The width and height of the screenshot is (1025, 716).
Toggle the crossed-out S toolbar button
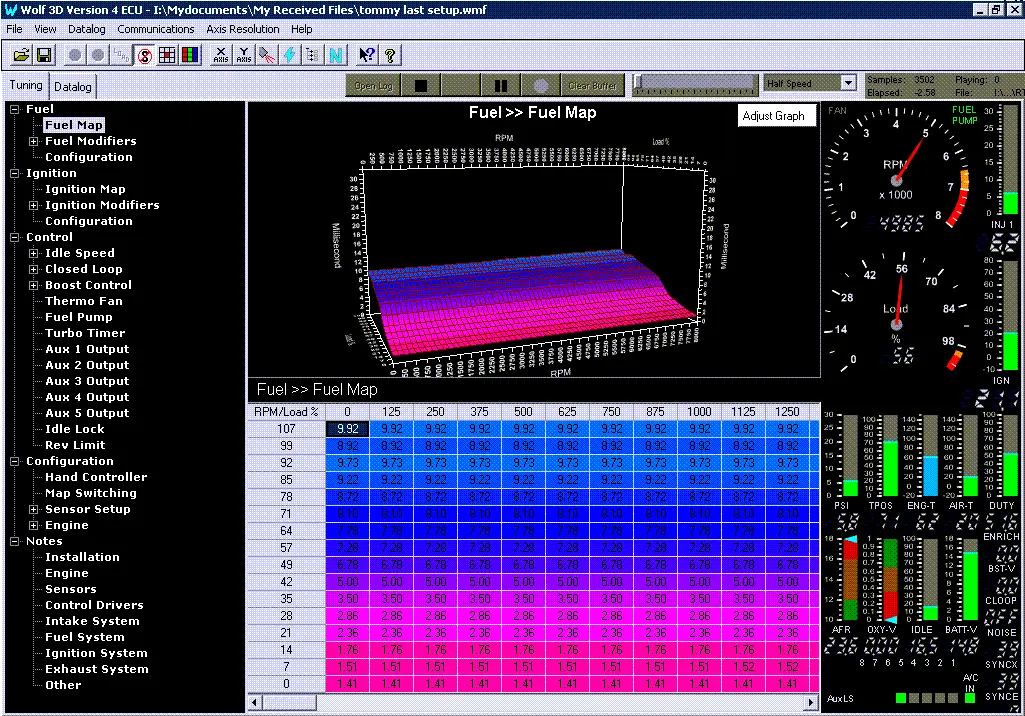[144, 55]
